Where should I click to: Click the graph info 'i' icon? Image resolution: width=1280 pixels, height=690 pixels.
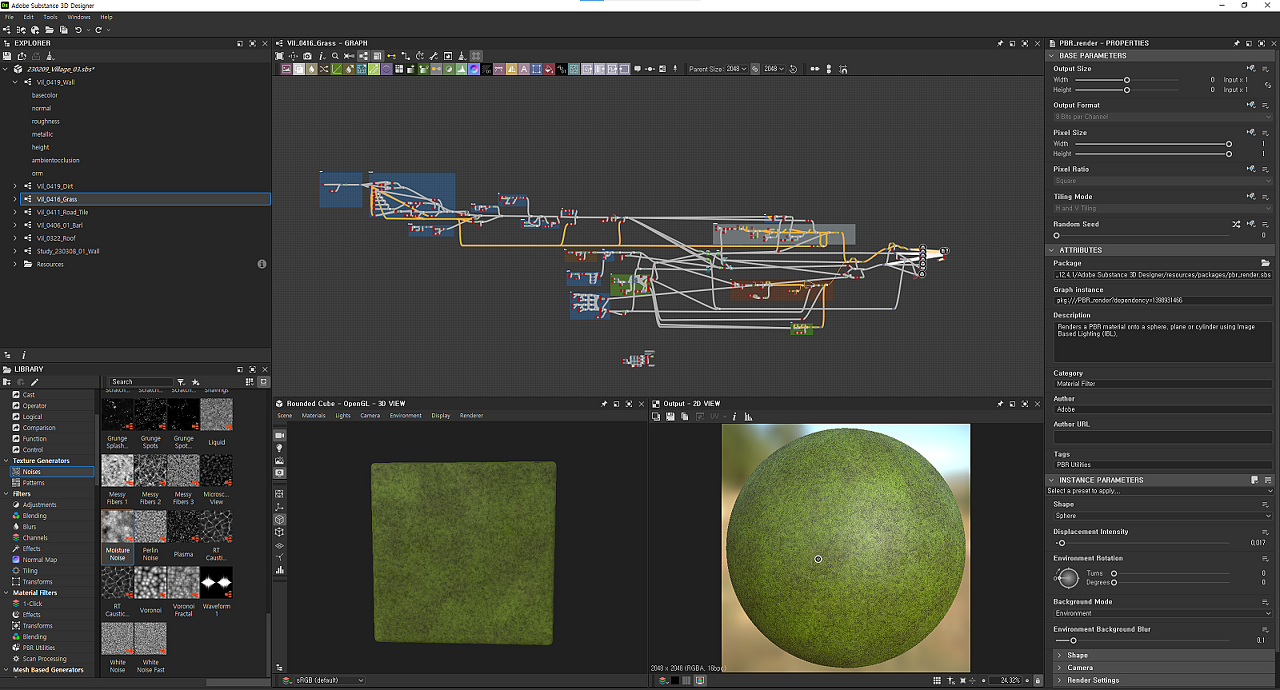tap(322, 56)
